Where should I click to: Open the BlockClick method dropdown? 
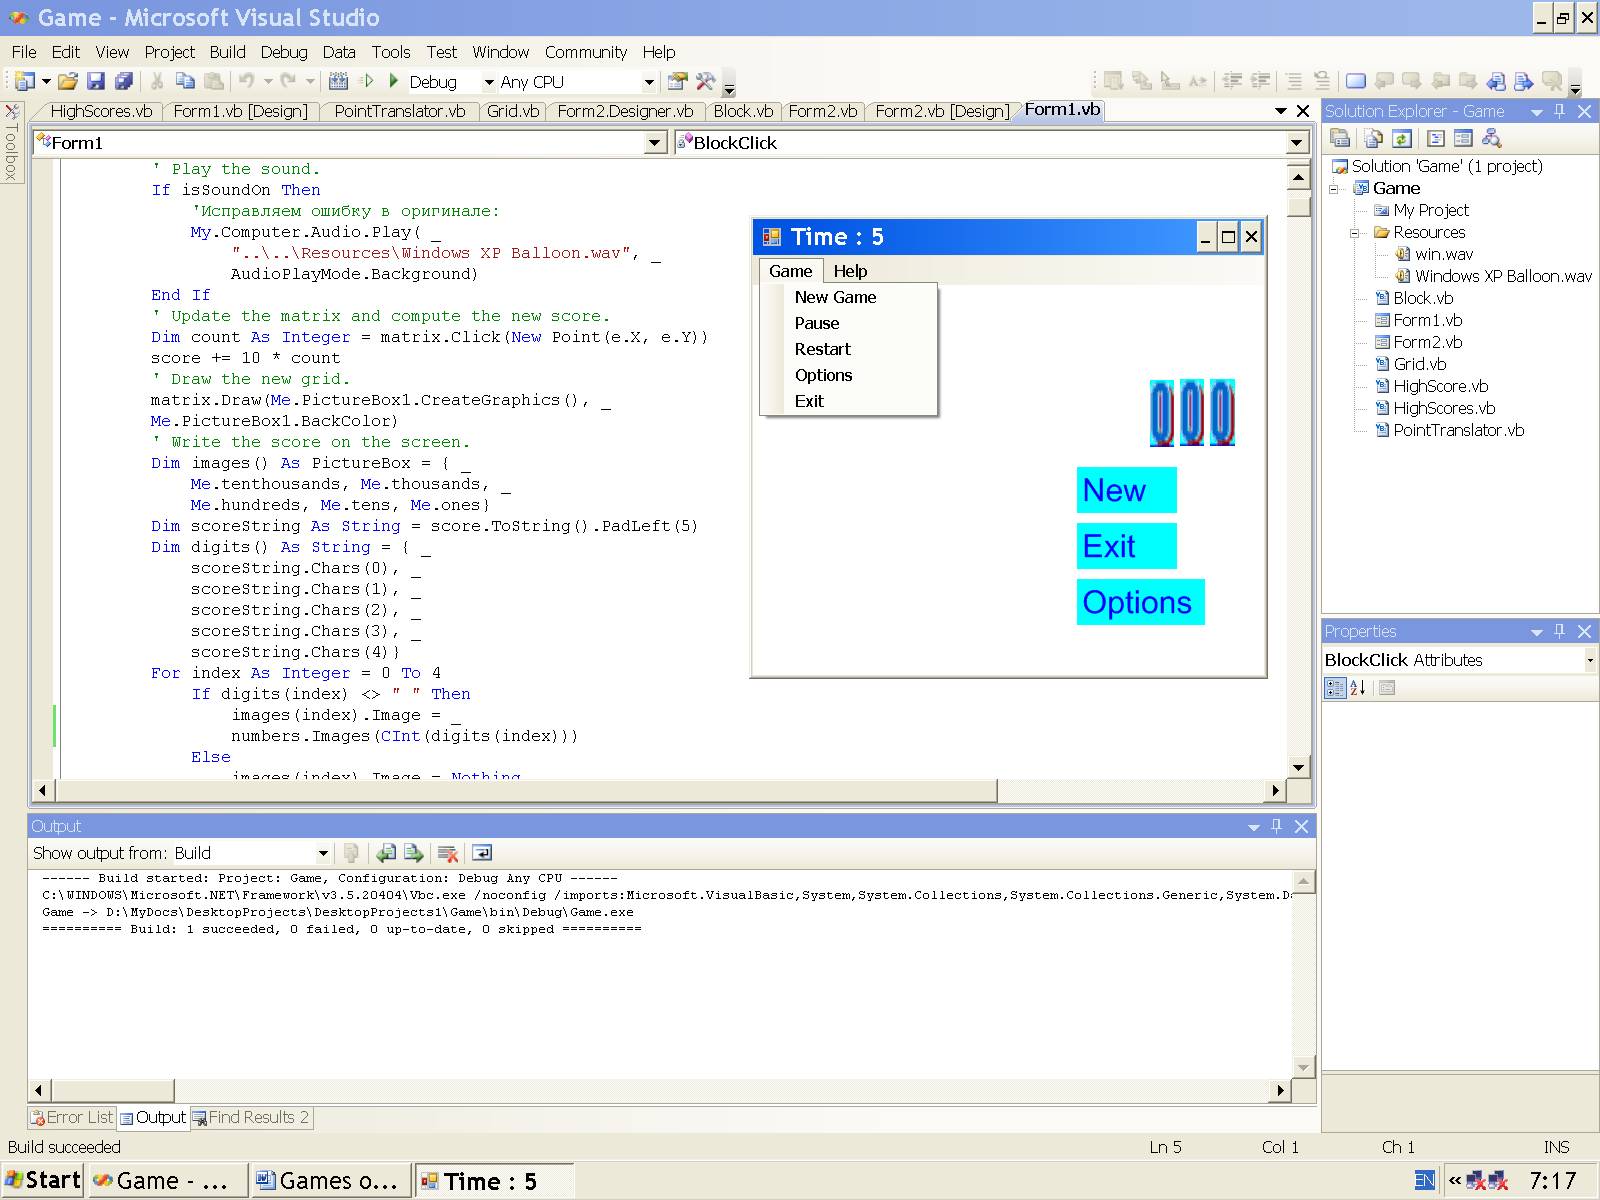pos(1296,143)
